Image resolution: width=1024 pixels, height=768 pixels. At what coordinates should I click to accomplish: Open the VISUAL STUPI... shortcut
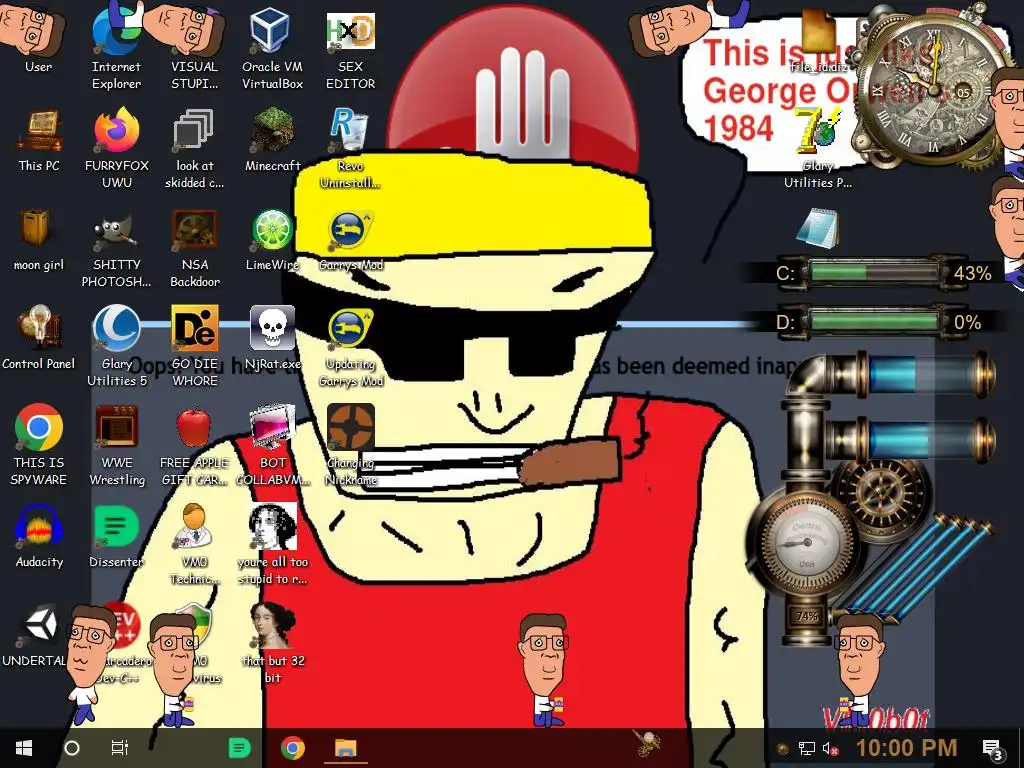[194, 49]
